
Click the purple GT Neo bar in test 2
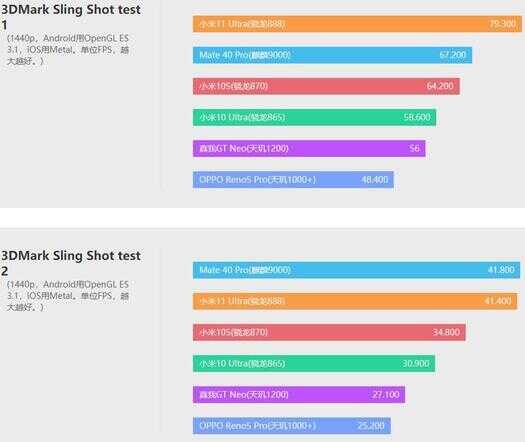[x=299, y=394]
